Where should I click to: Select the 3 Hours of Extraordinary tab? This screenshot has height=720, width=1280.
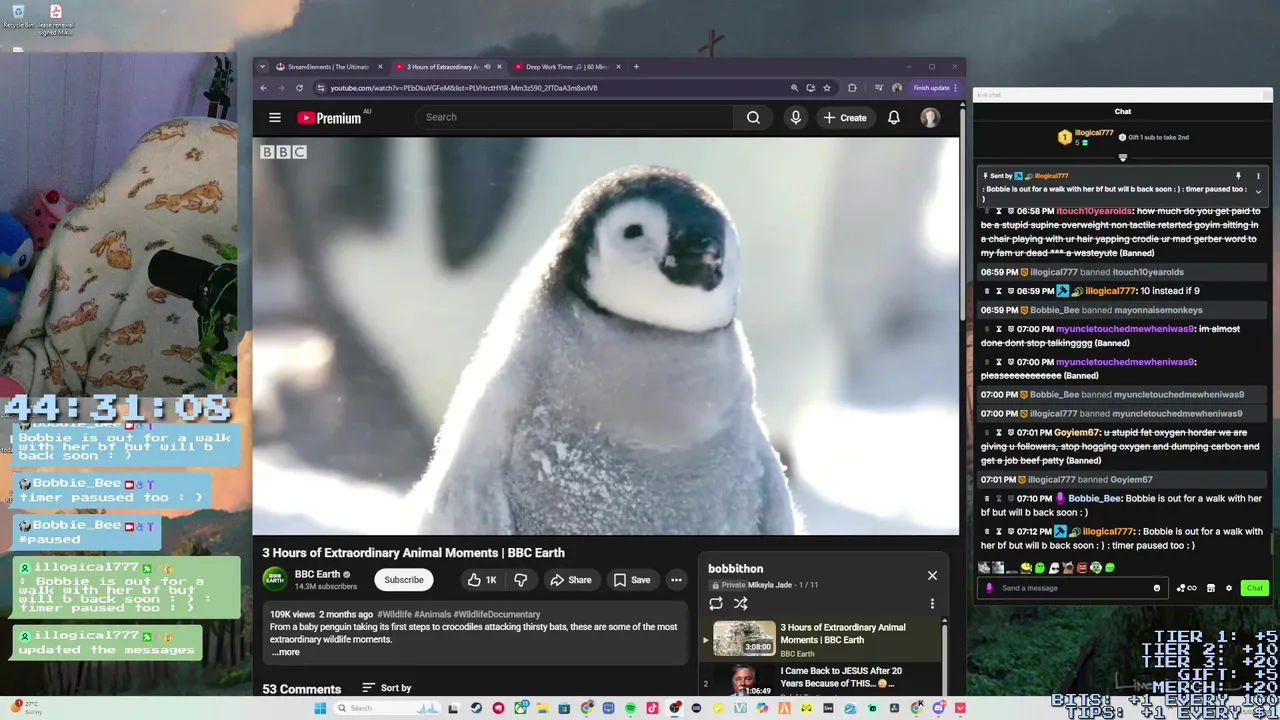441,67
